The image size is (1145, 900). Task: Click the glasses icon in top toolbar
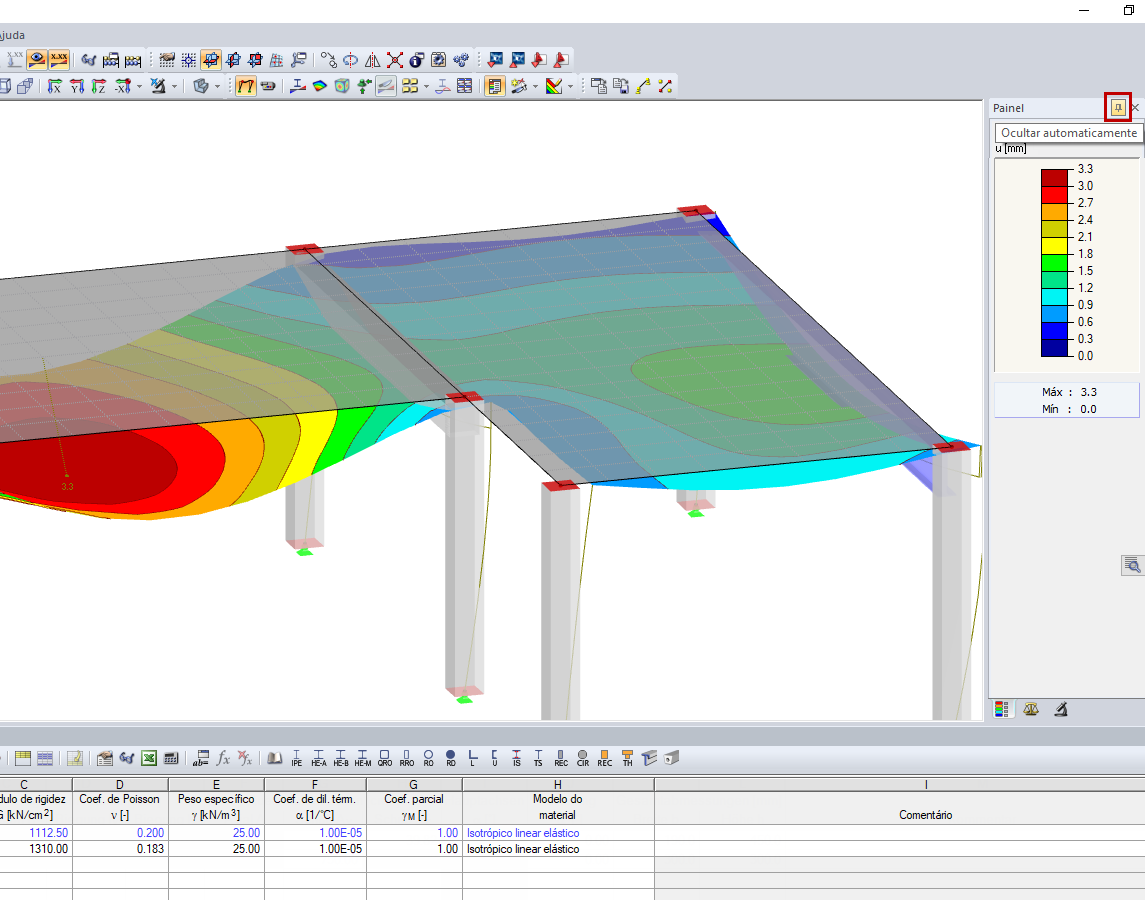[x=88, y=60]
